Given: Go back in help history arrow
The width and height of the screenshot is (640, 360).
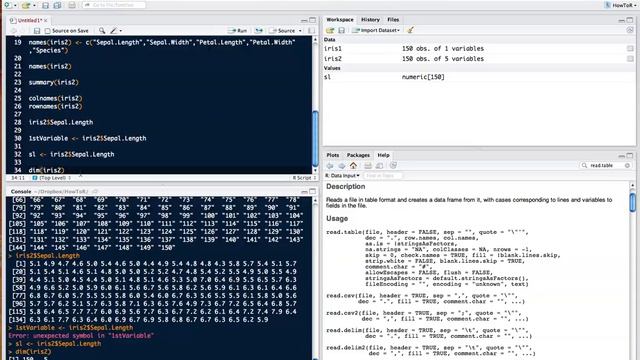Looking at the screenshot, I should click(330, 166).
